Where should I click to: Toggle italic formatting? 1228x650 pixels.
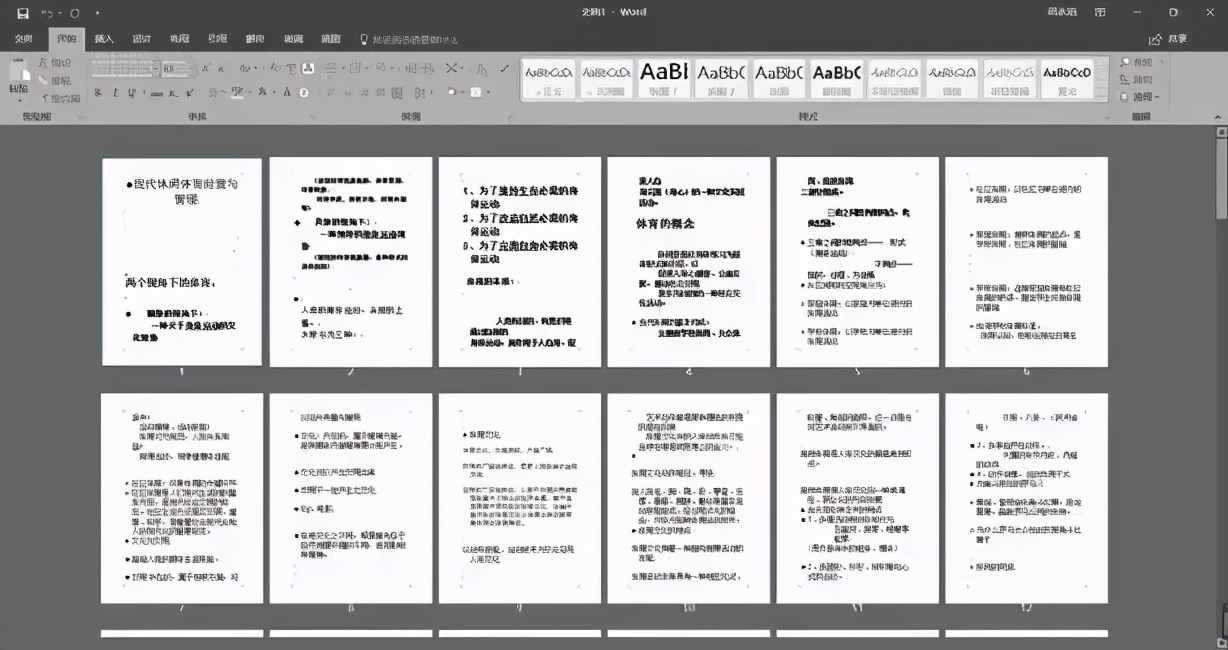(115, 92)
